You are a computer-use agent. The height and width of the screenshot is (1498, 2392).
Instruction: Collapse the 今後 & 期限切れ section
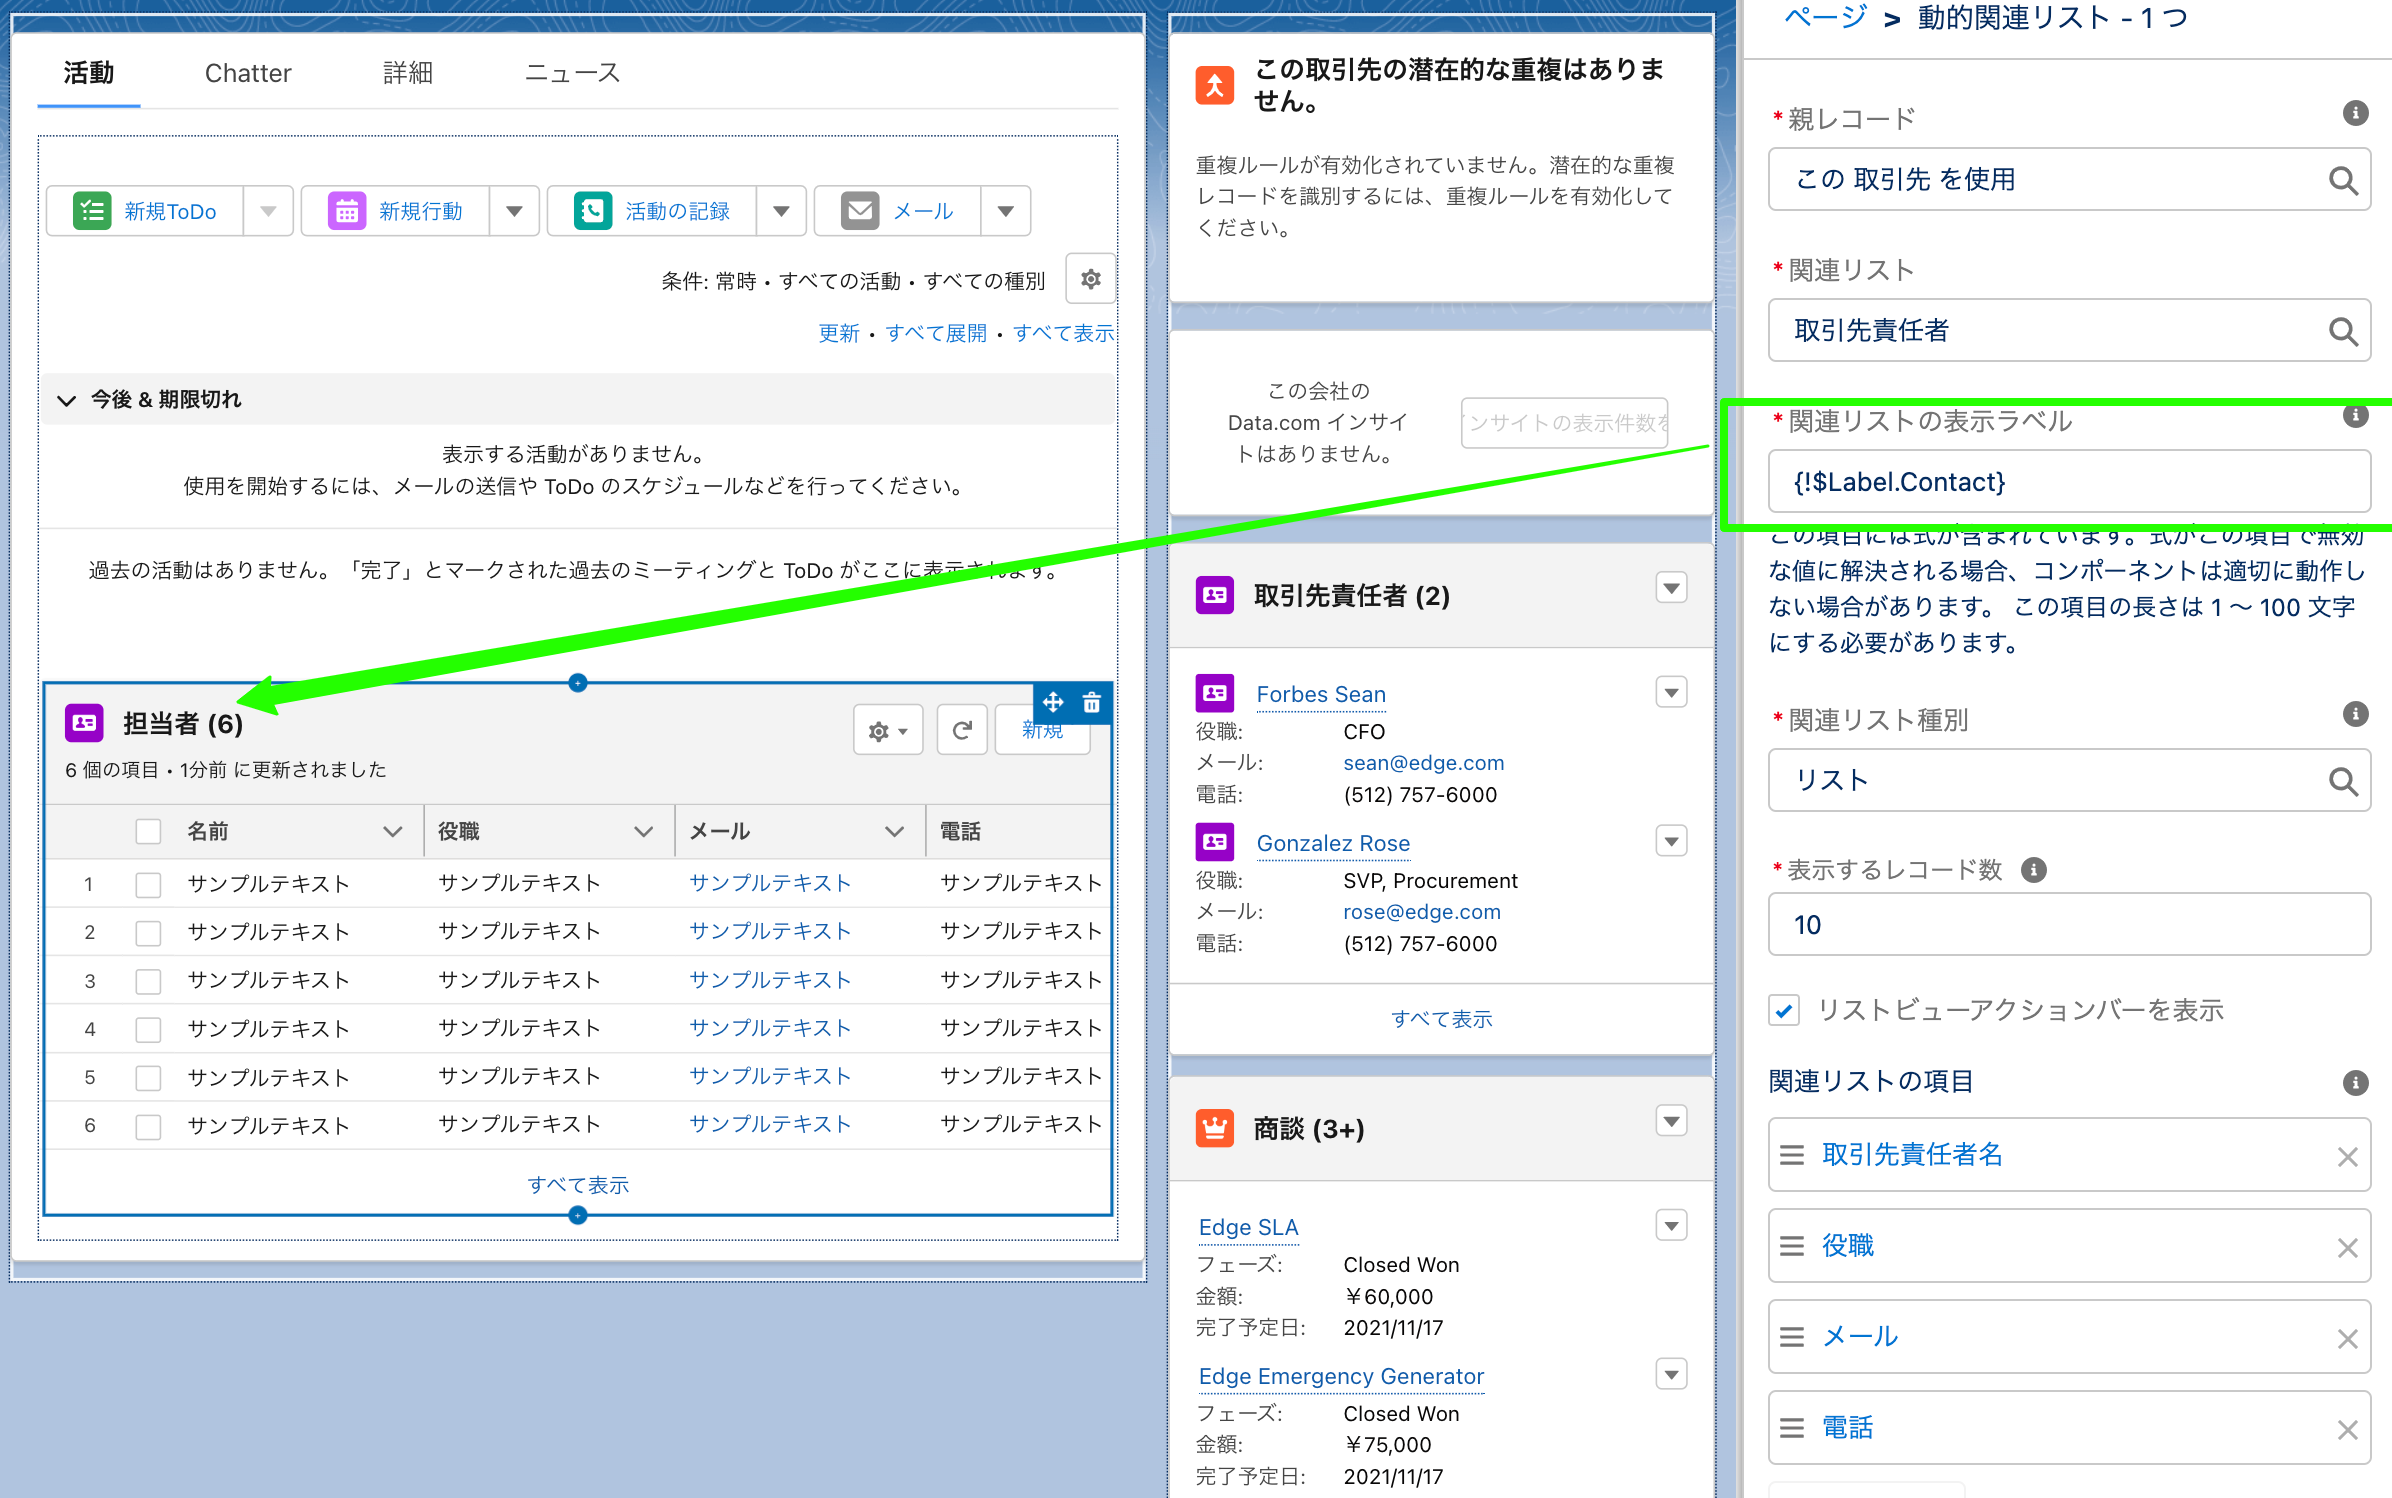pos(67,400)
